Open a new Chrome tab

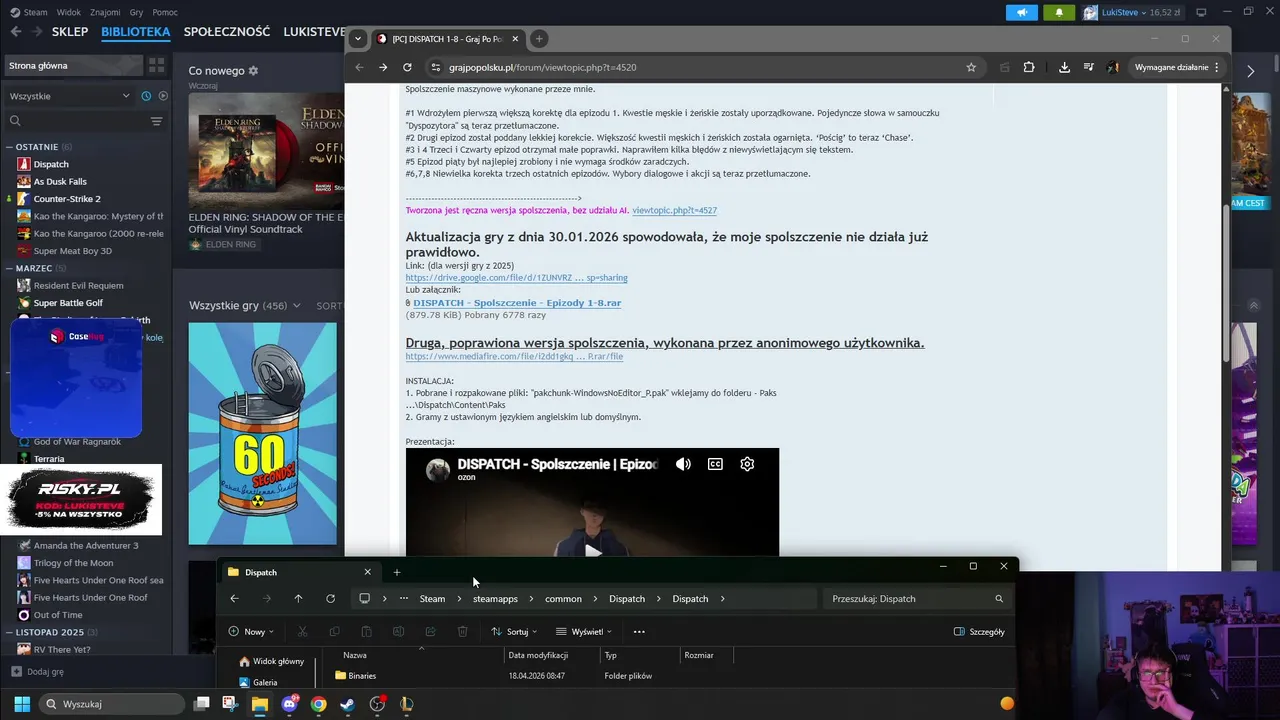coord(539,39)
